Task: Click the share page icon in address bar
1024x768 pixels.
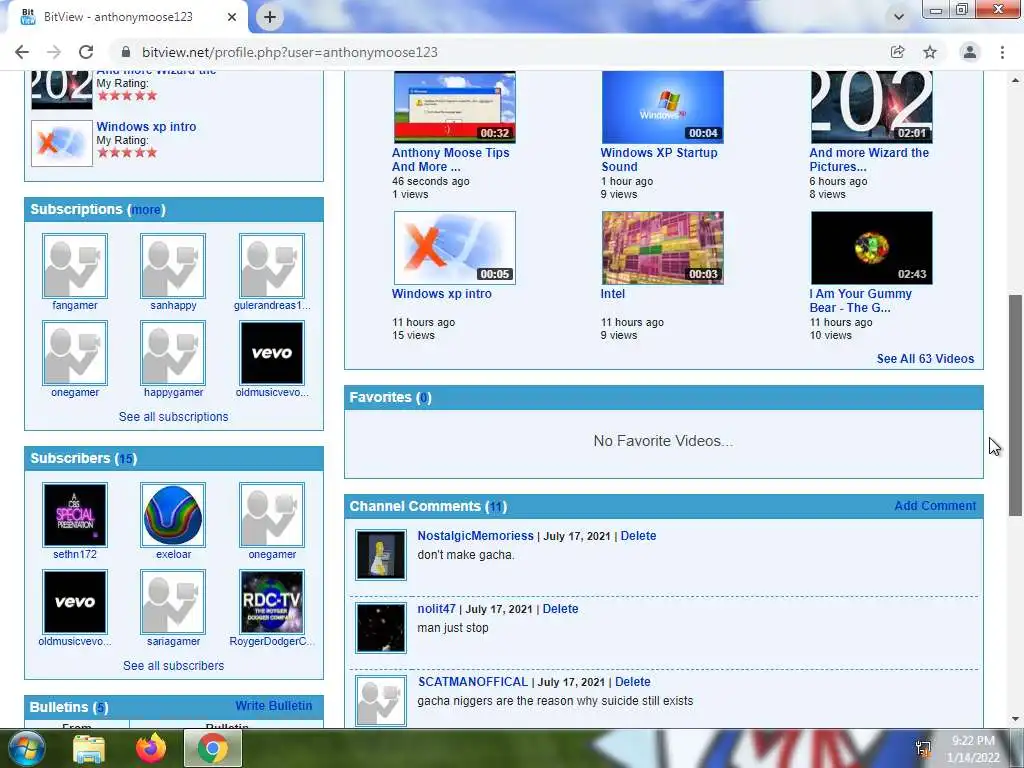Action: (897, 52)
